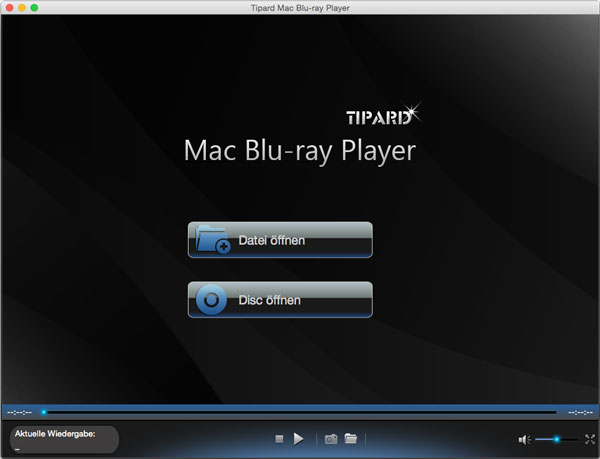The image size is (600, 459).
Task: Close the window with the red button
Action: pos(10,8)
